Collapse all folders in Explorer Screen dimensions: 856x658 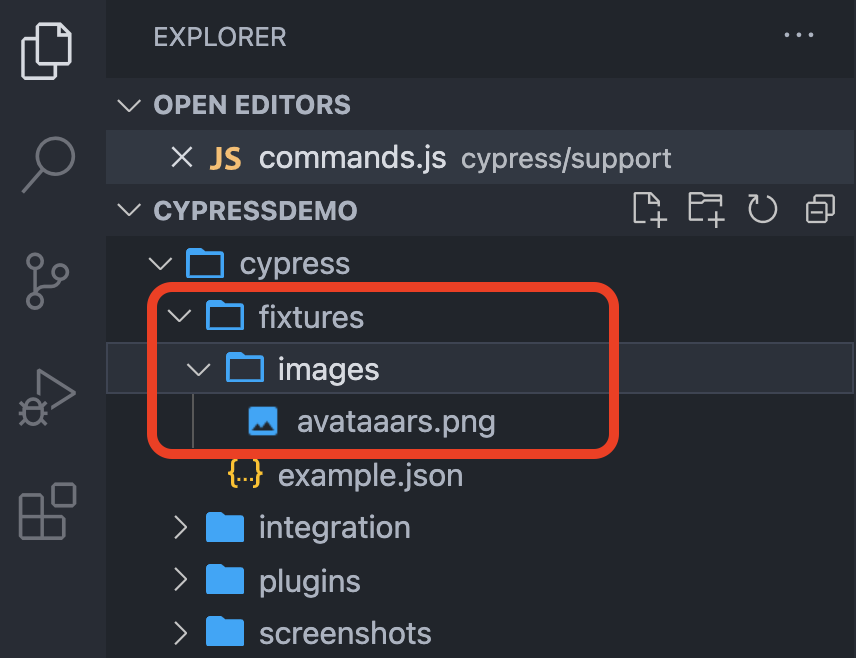pos(820,210)
